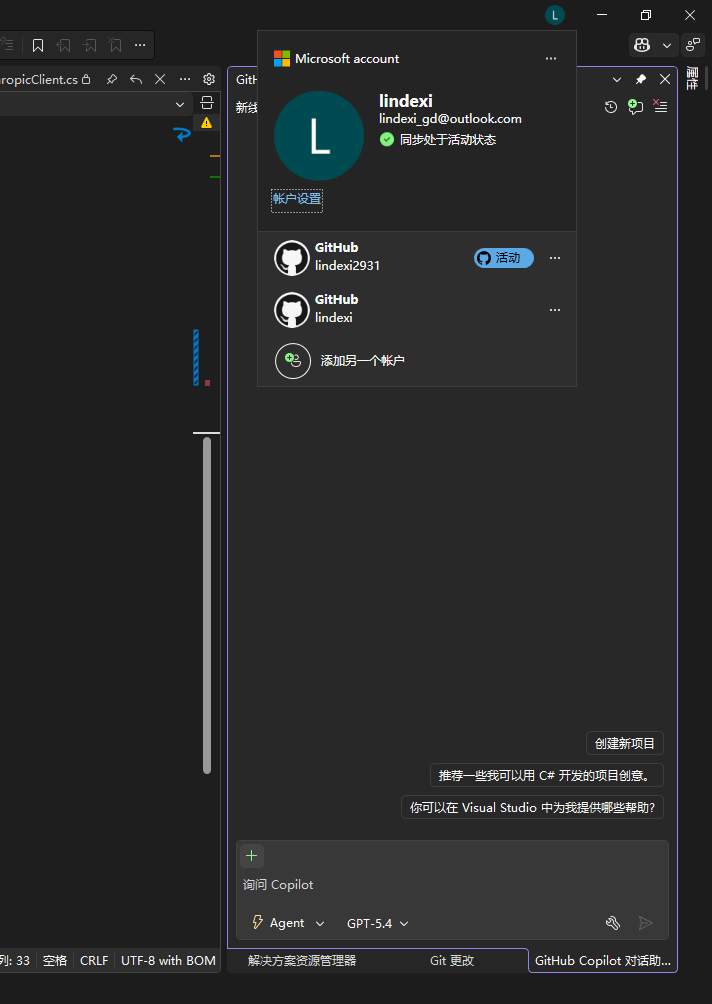
Task: Click the Visual Studio help suggestion
Action: (532, 807)
